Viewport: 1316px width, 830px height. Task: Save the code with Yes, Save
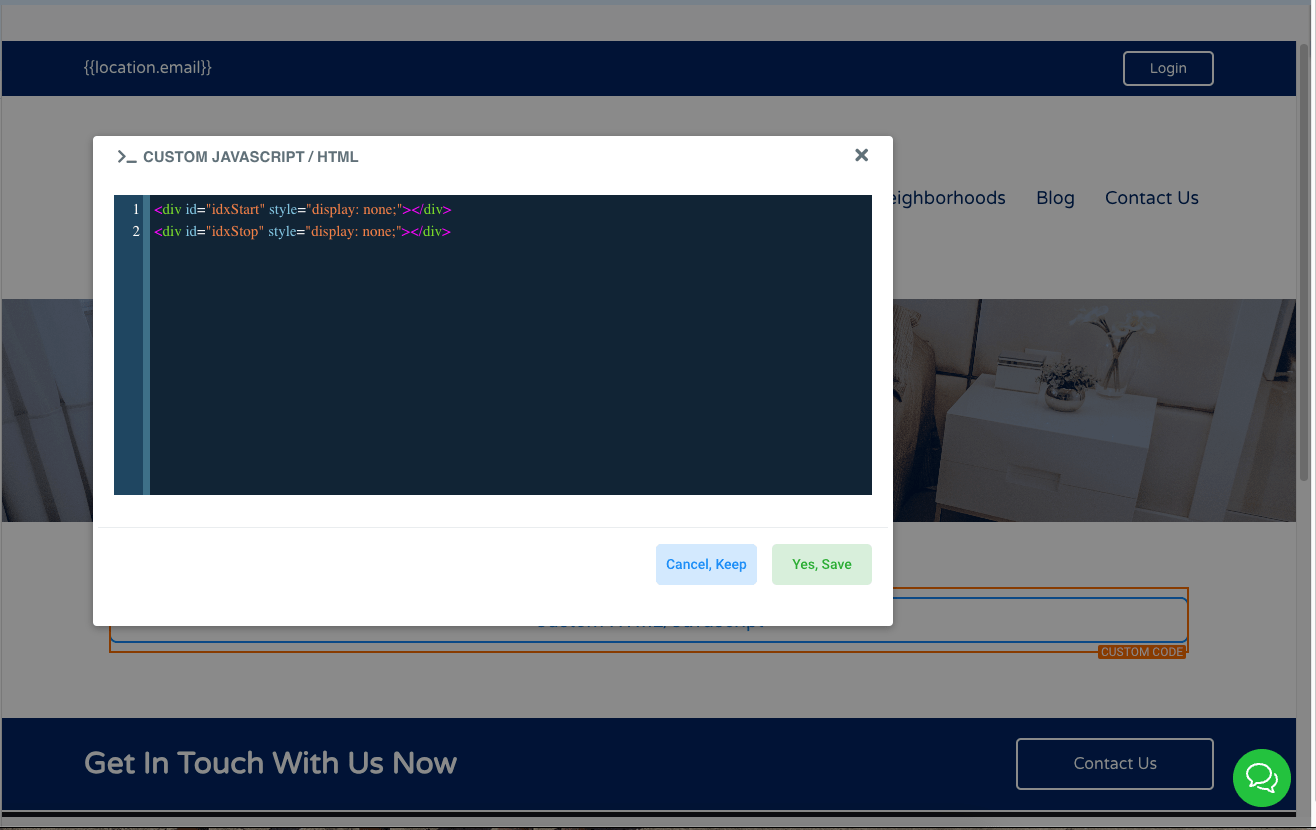821,564
